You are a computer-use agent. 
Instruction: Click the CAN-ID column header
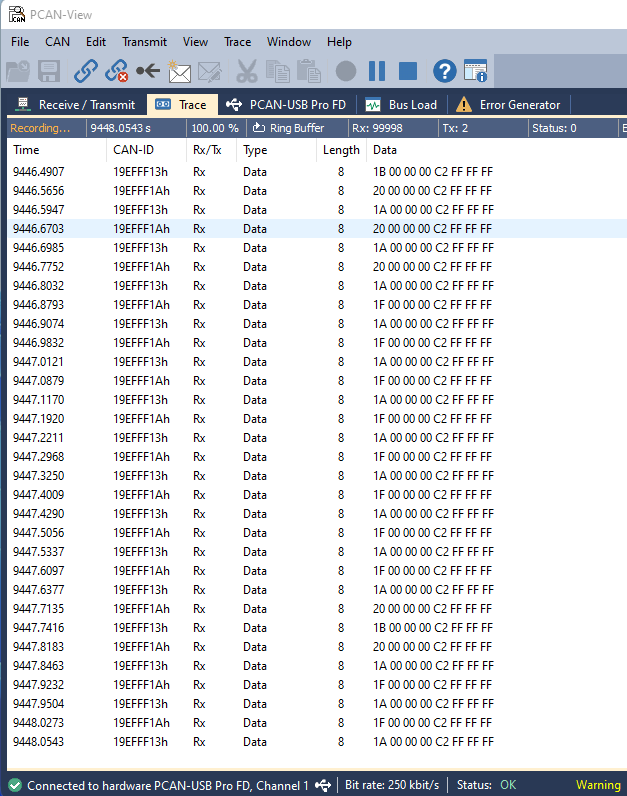[x=133, y=150]
